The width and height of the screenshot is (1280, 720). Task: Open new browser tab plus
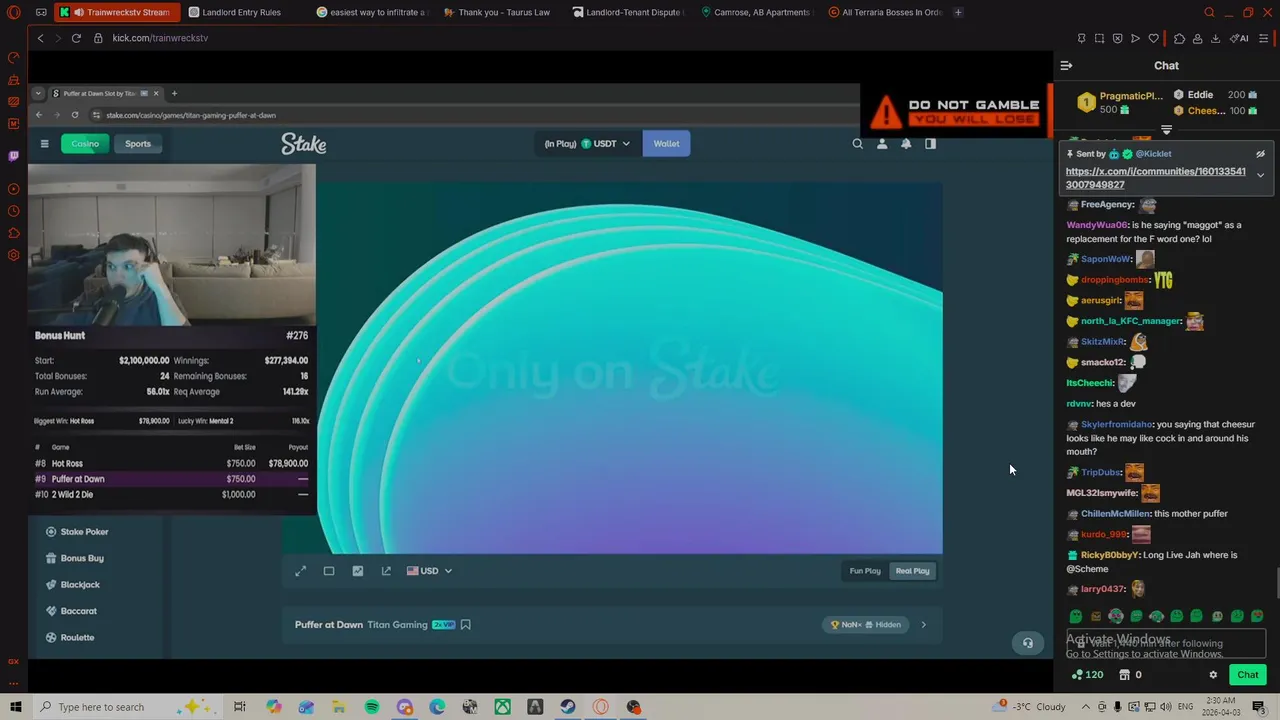click(x=958, y=12)
